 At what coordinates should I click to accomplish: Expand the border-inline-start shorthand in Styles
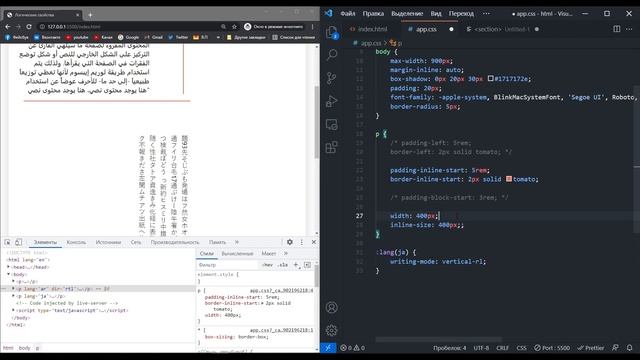tap(262, 303)
